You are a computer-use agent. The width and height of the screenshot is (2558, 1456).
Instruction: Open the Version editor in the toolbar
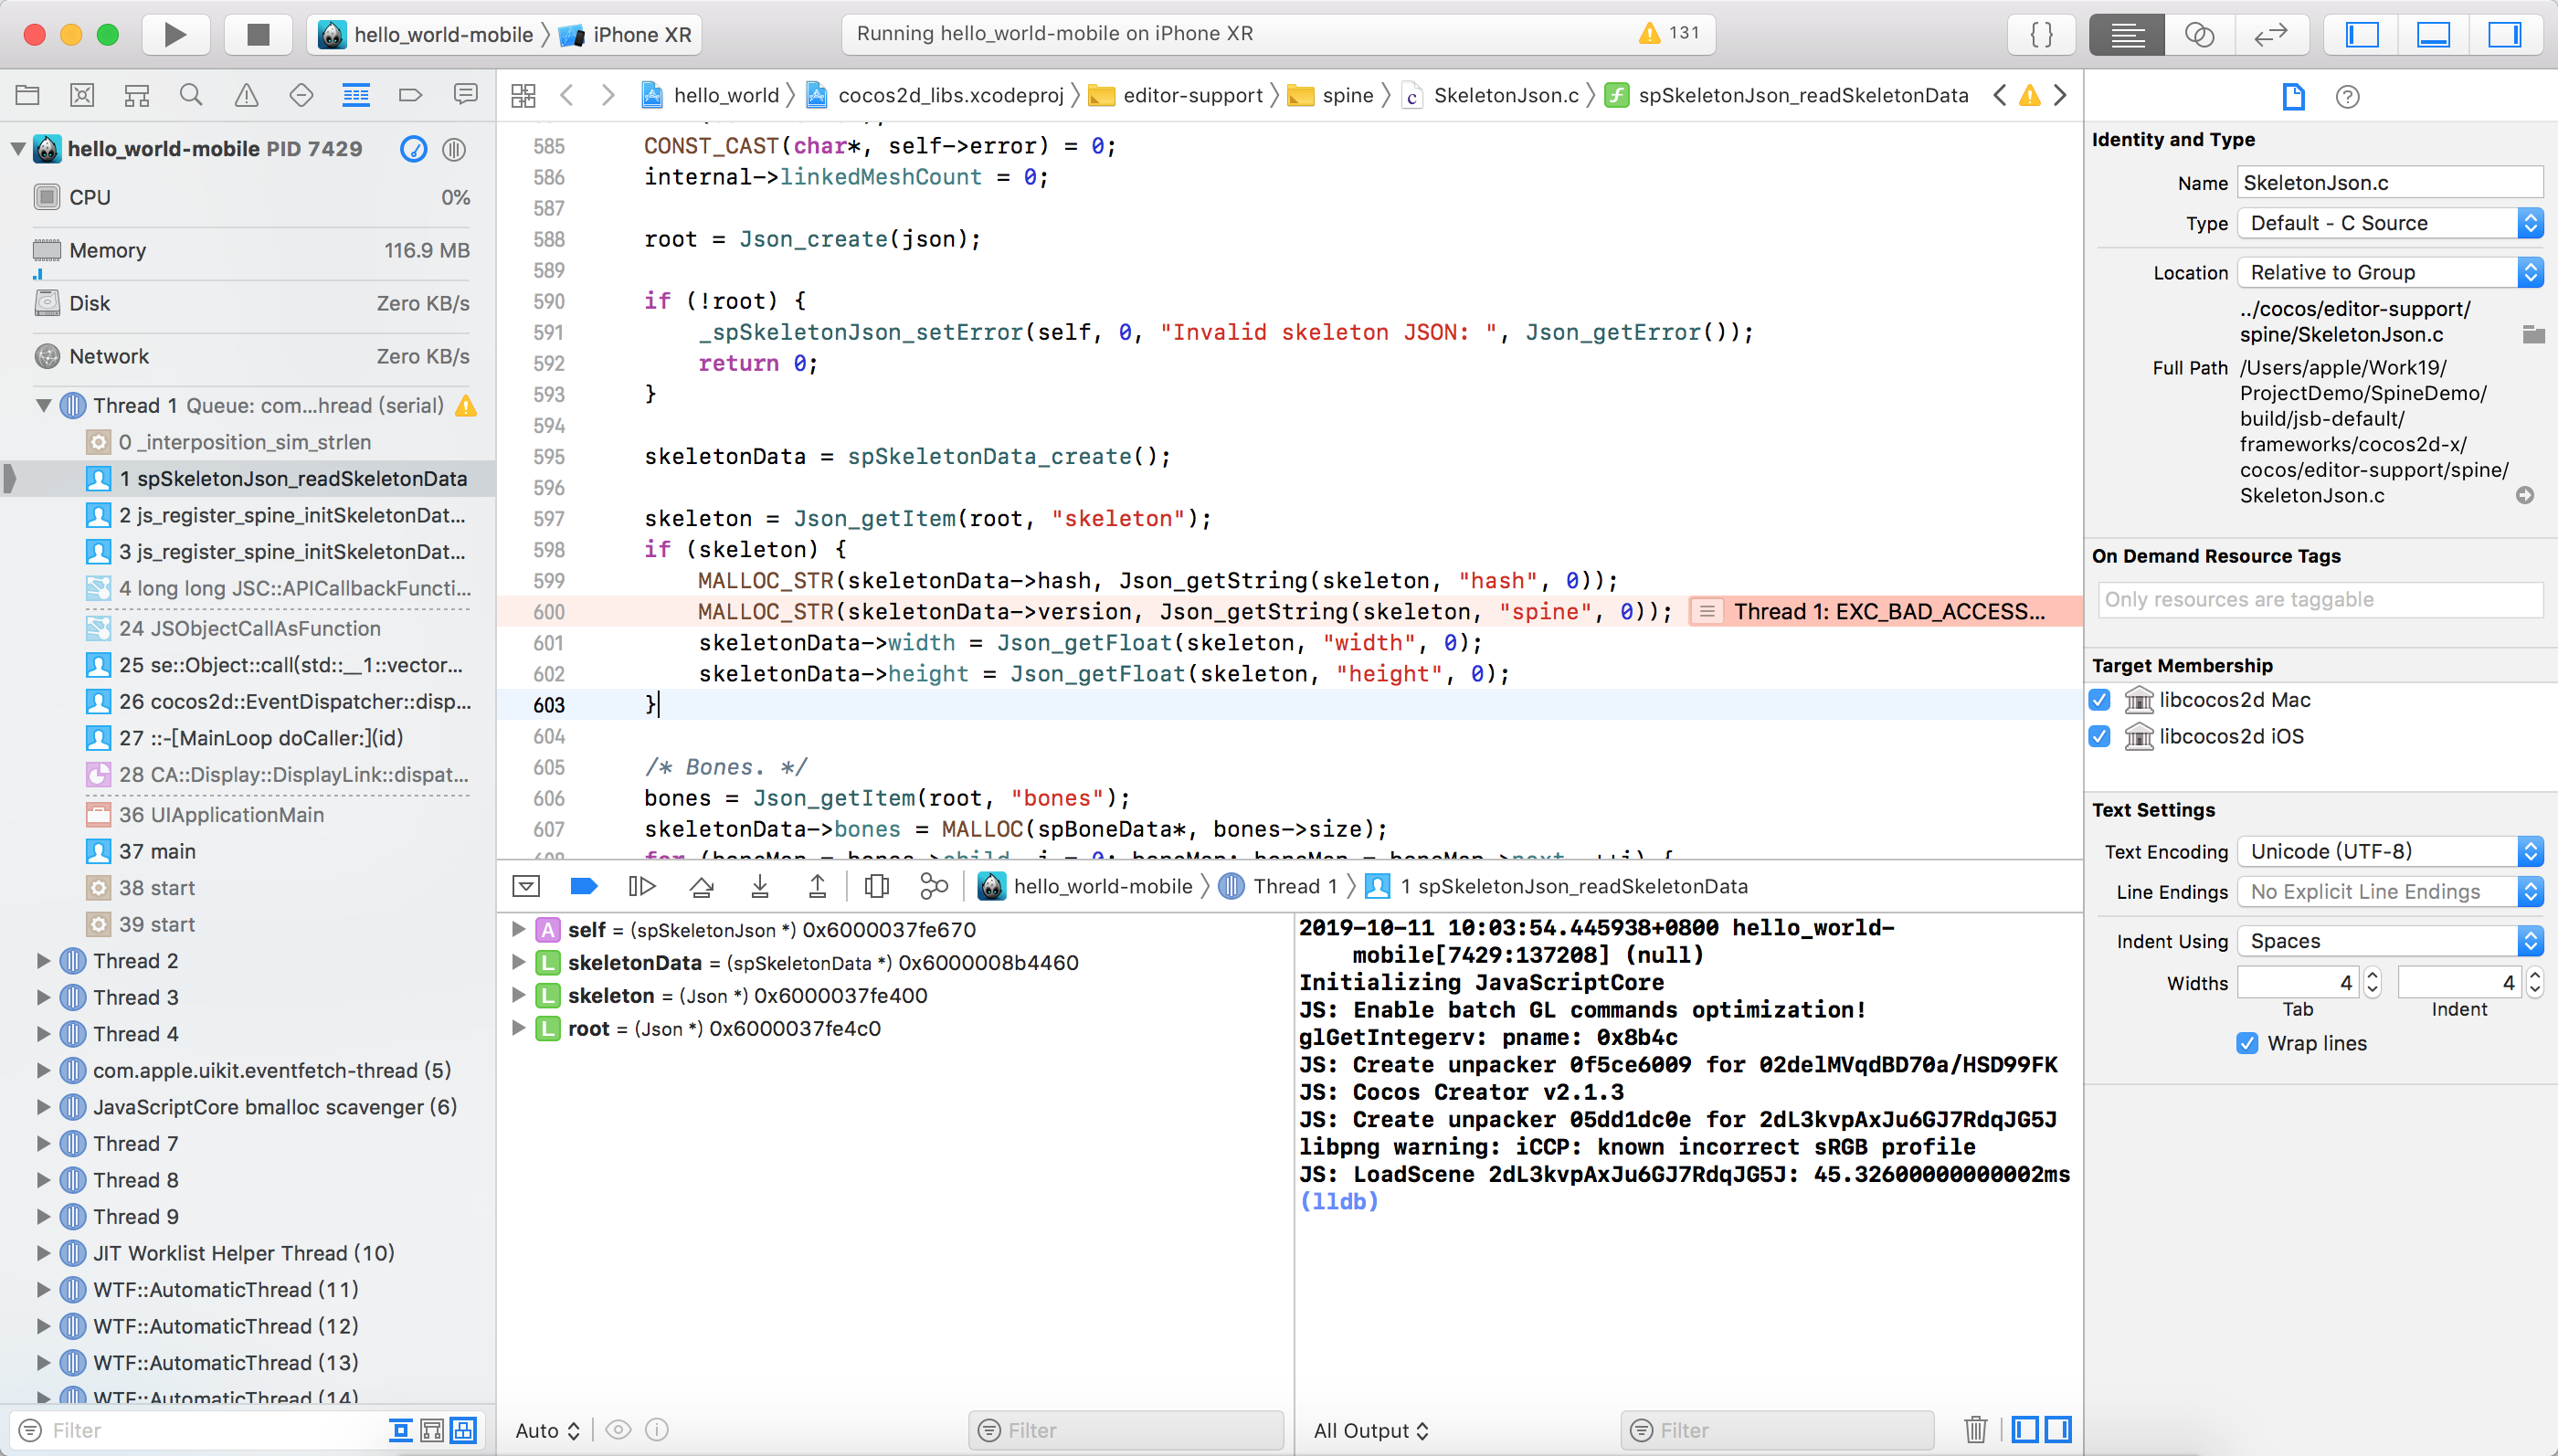click(2271, 35)
